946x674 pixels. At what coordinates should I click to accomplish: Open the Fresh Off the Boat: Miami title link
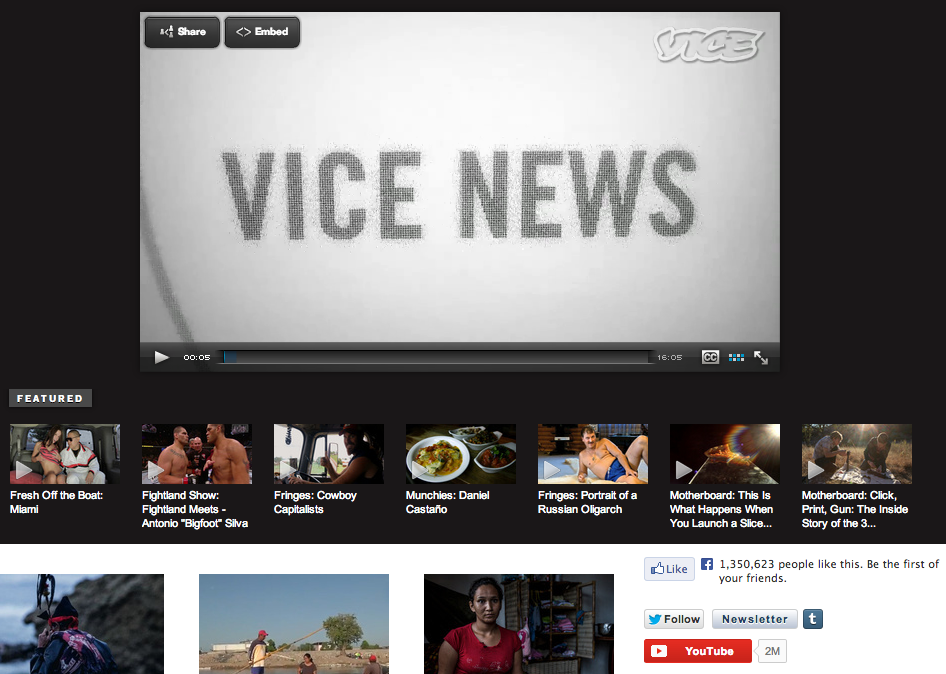coord(56,502)
